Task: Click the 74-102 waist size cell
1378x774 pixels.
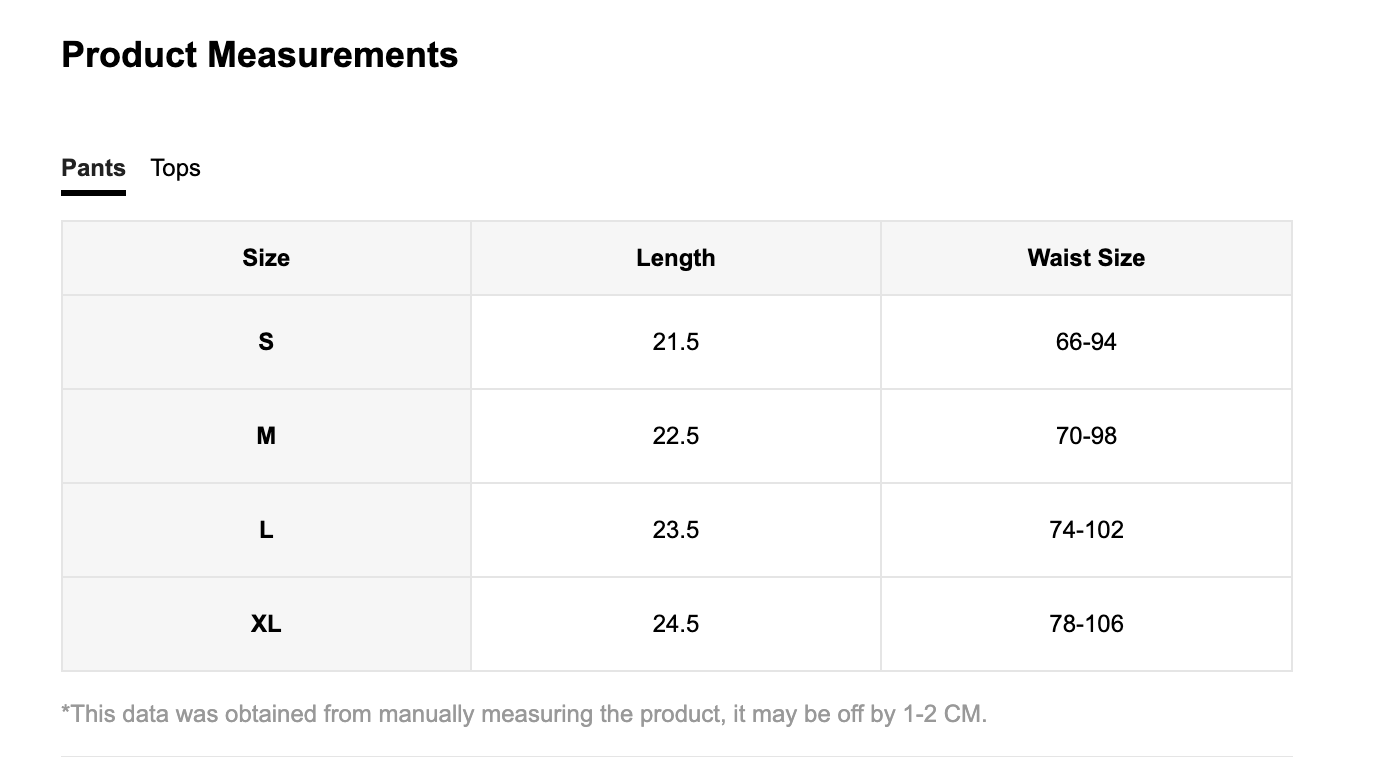Action: click(x=1086, y=530)
